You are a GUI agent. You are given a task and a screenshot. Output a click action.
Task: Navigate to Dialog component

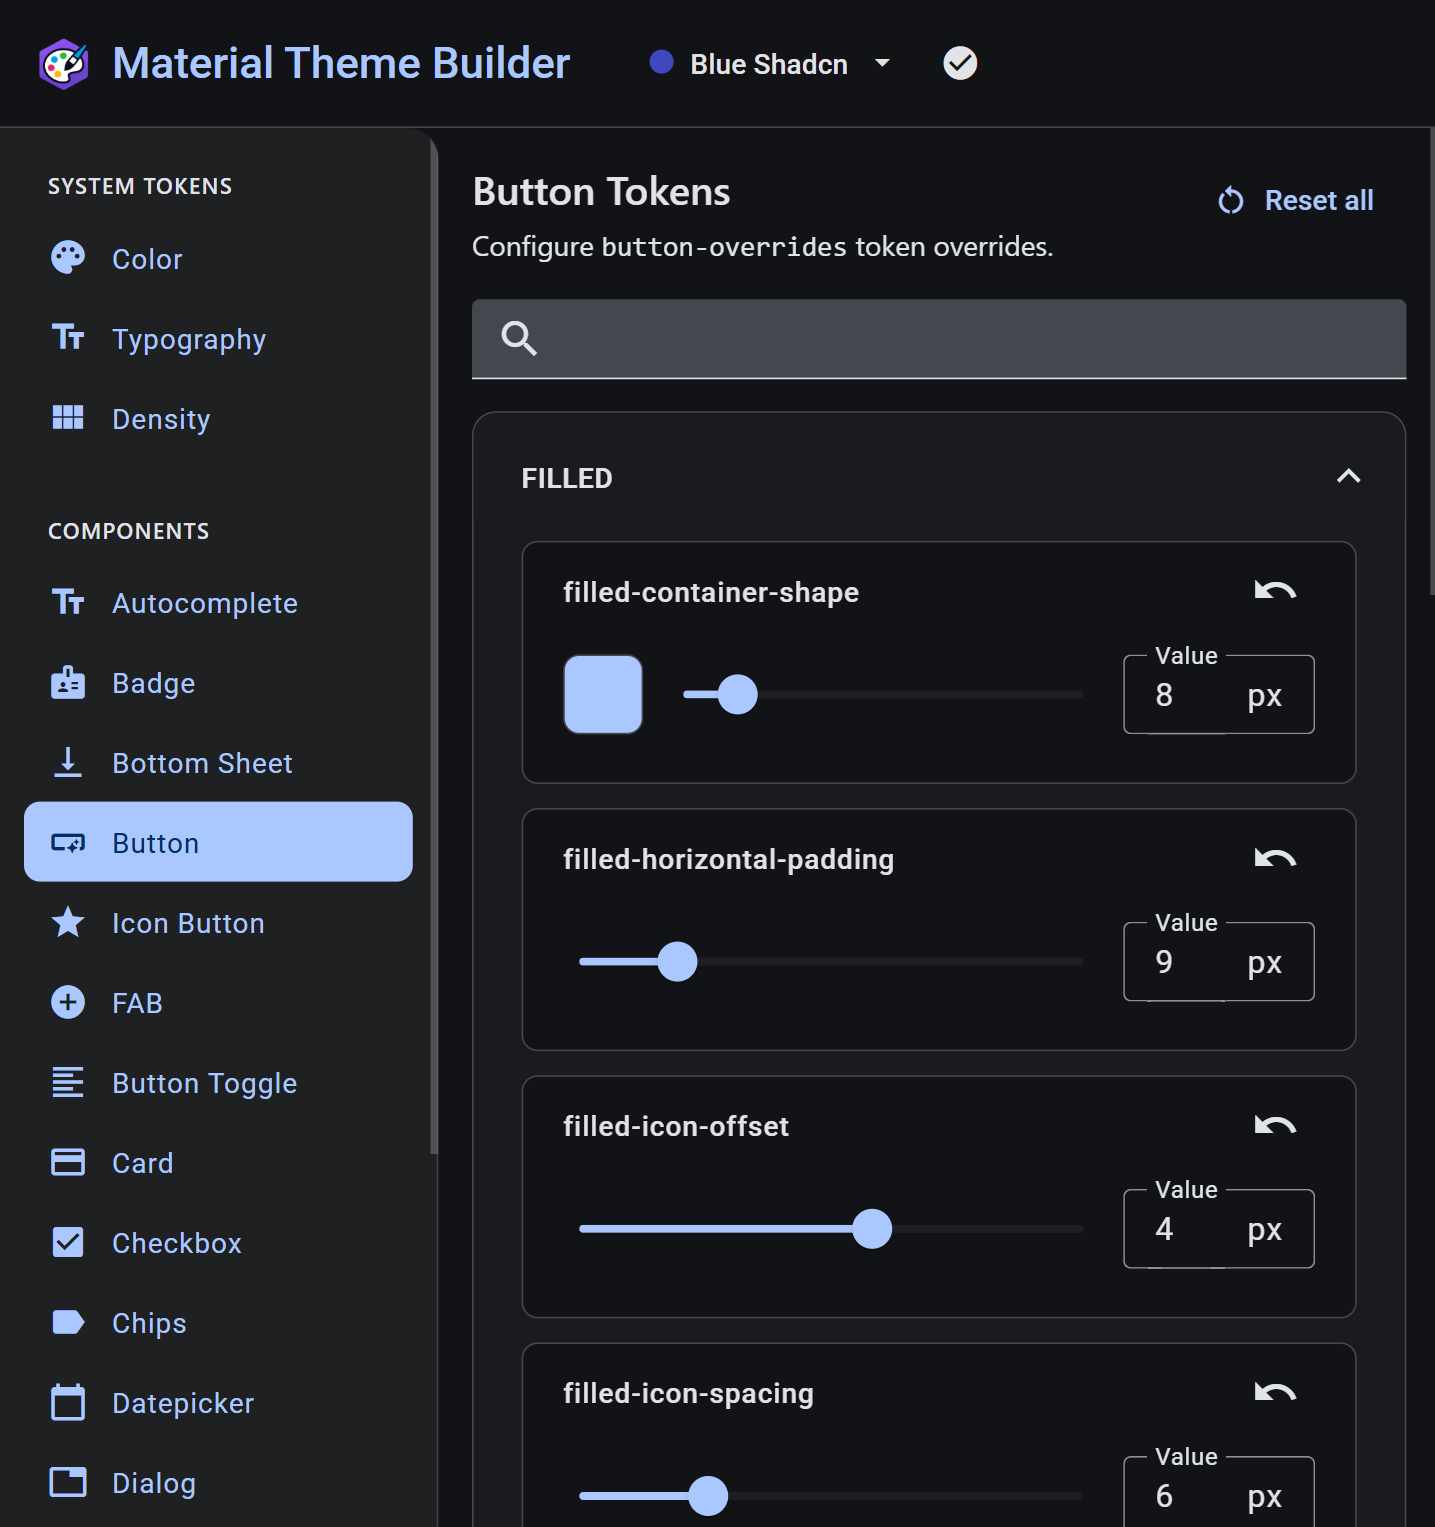click(218, 1483)
